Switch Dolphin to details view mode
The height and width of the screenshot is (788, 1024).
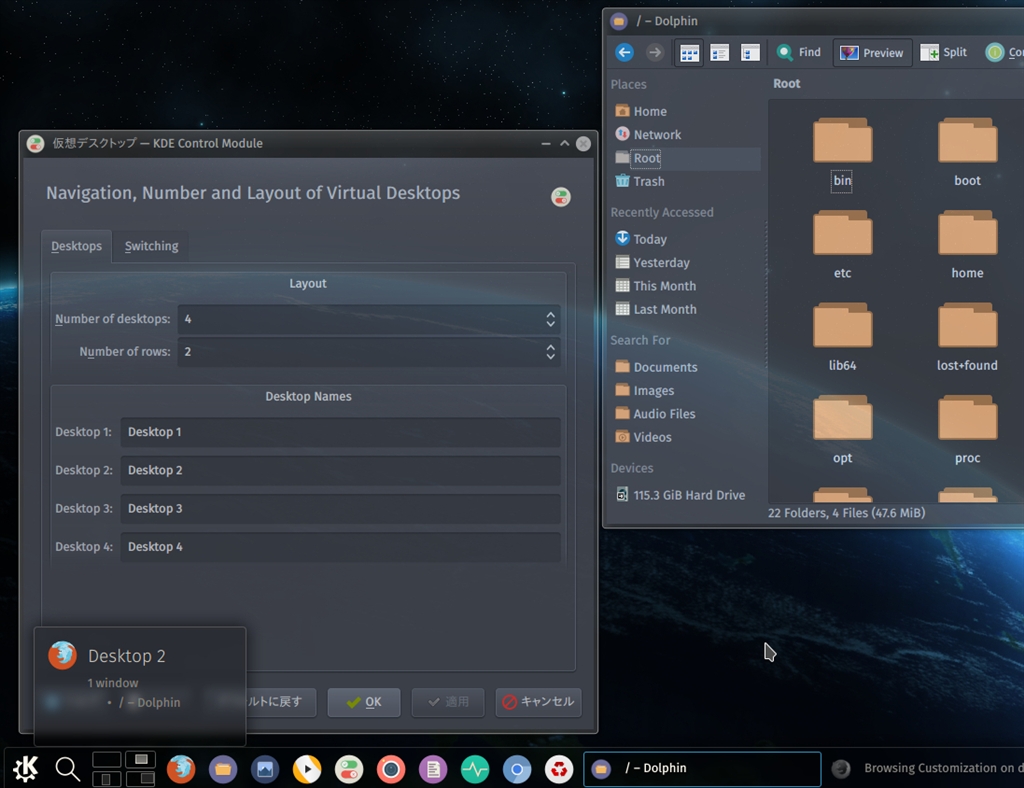point(750,53)
